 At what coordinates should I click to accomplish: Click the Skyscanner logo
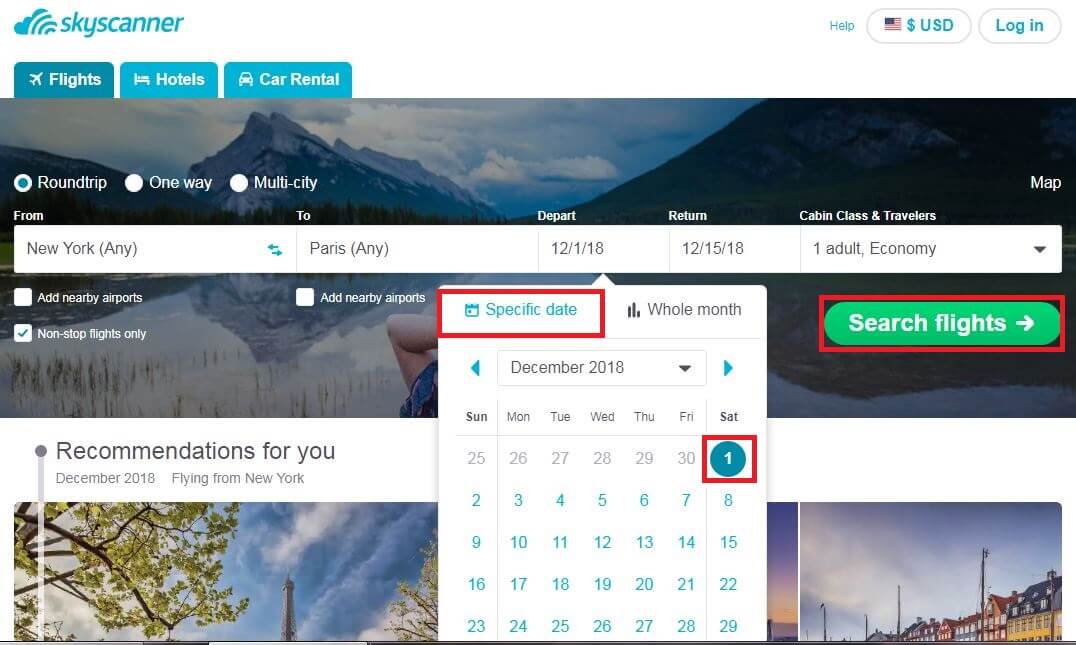(99, 23)
